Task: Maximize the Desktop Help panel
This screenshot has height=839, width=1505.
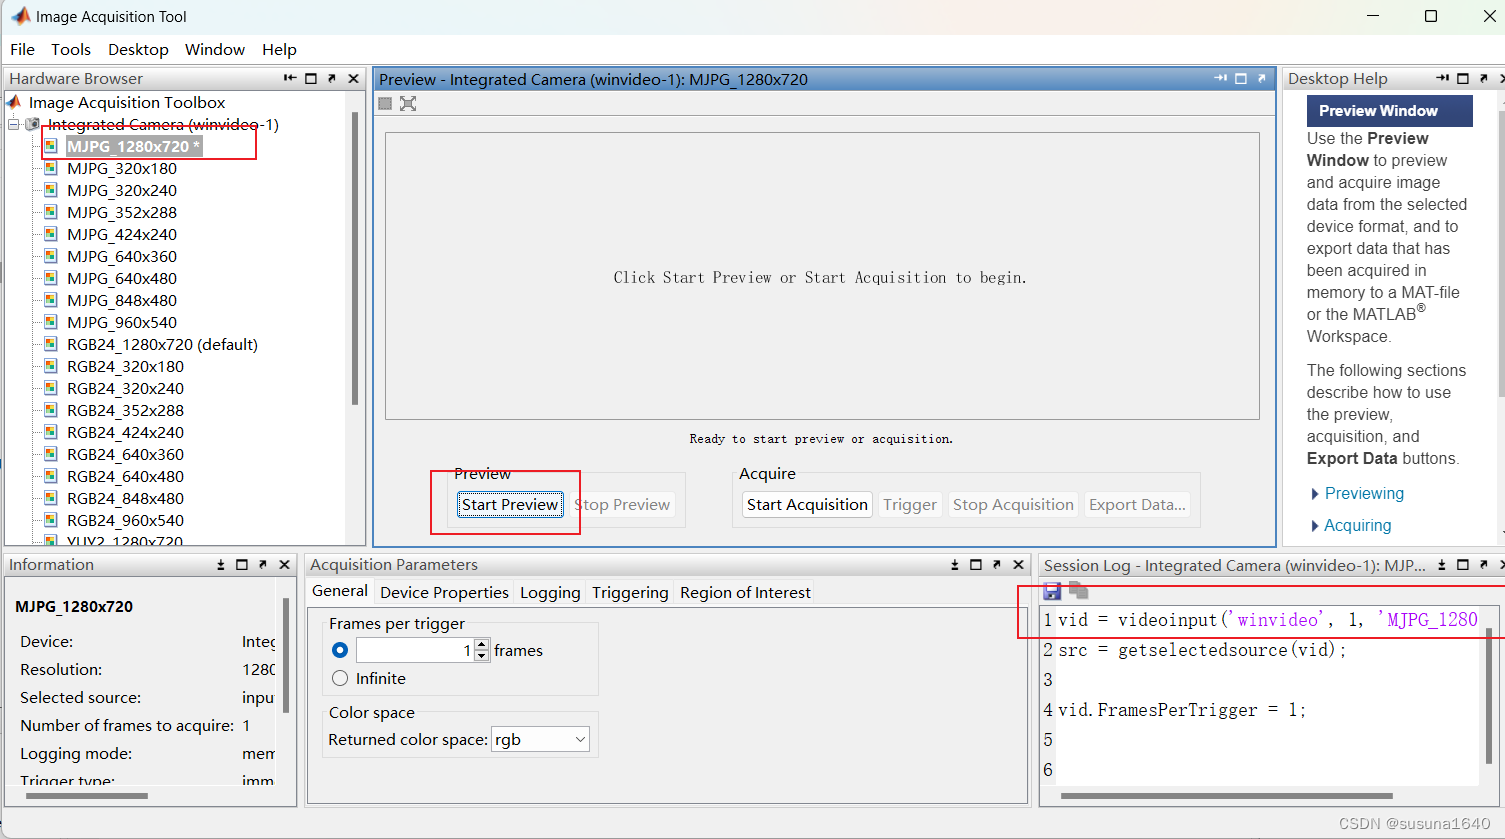Action: tap(1463, 78)
